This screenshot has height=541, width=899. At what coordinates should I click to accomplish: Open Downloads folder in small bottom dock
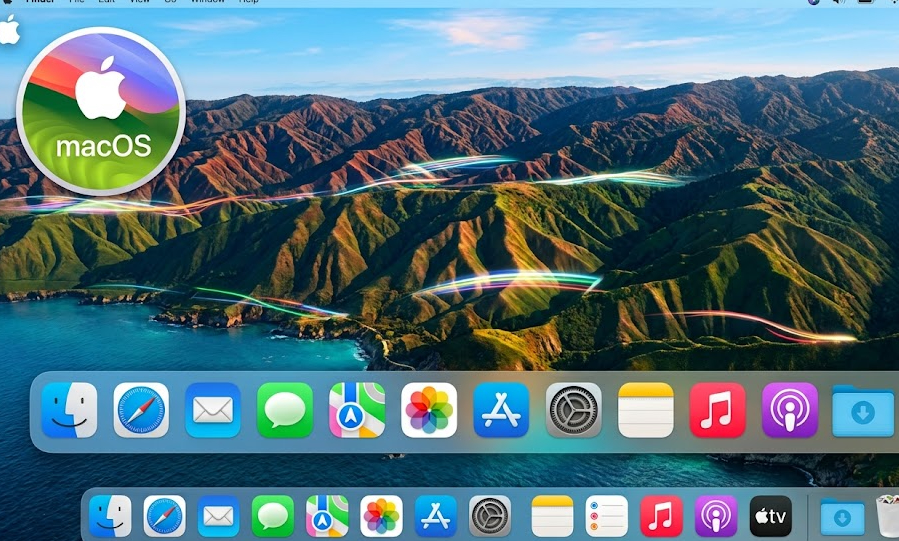click(842, 518)
